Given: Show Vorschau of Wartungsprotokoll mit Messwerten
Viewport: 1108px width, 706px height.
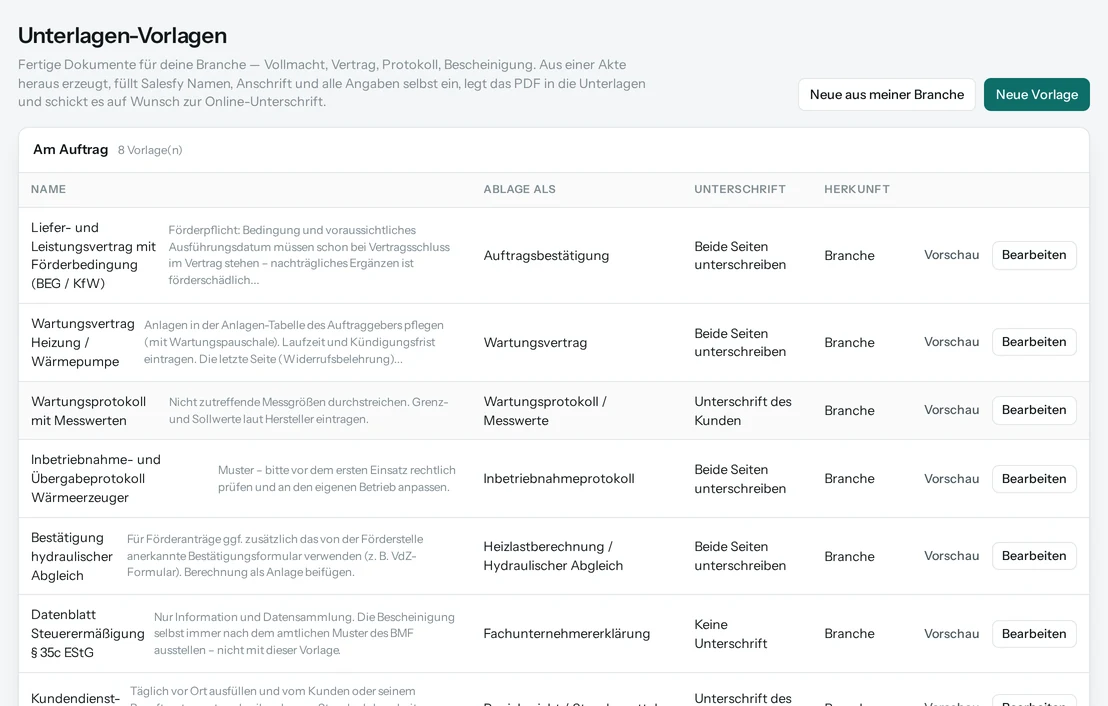Looking at the screenshot, I should tap(951, 410).
